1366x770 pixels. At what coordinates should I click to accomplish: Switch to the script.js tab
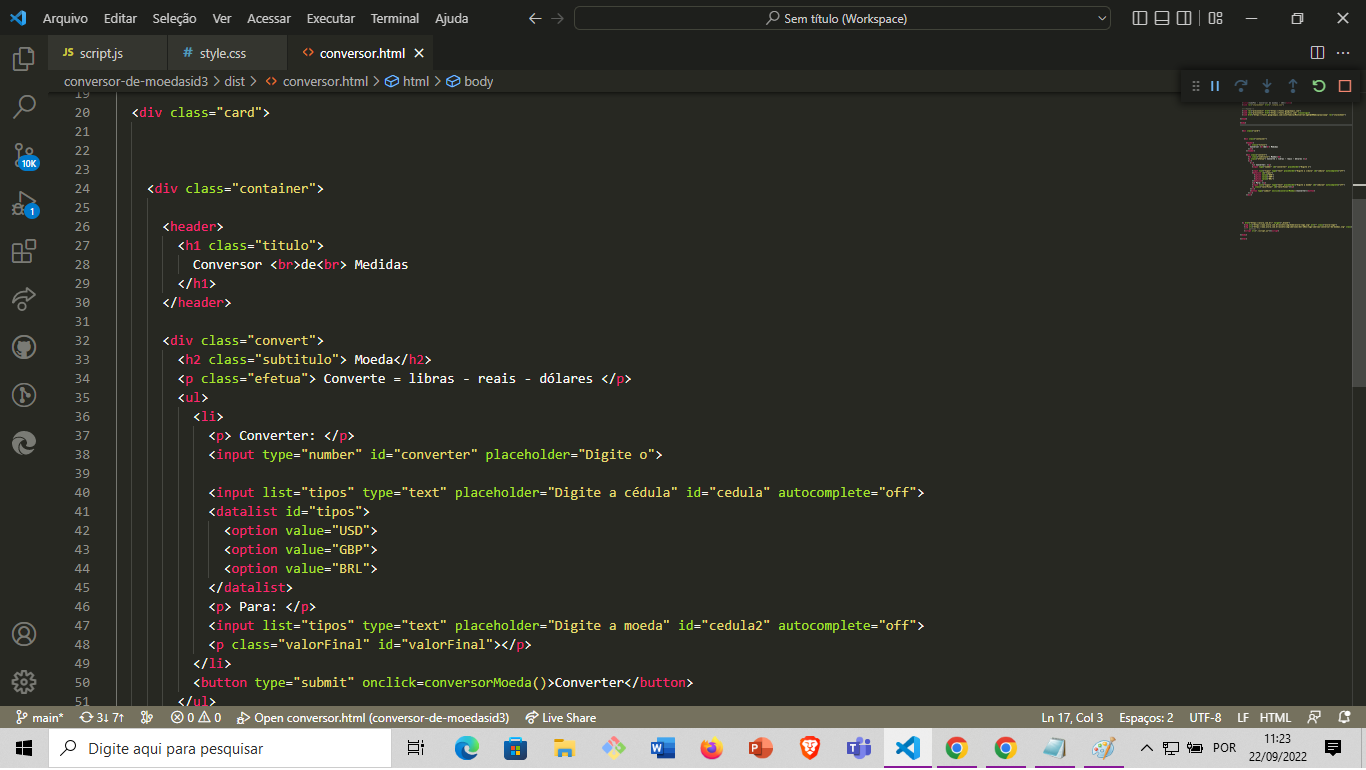[107, 53]
